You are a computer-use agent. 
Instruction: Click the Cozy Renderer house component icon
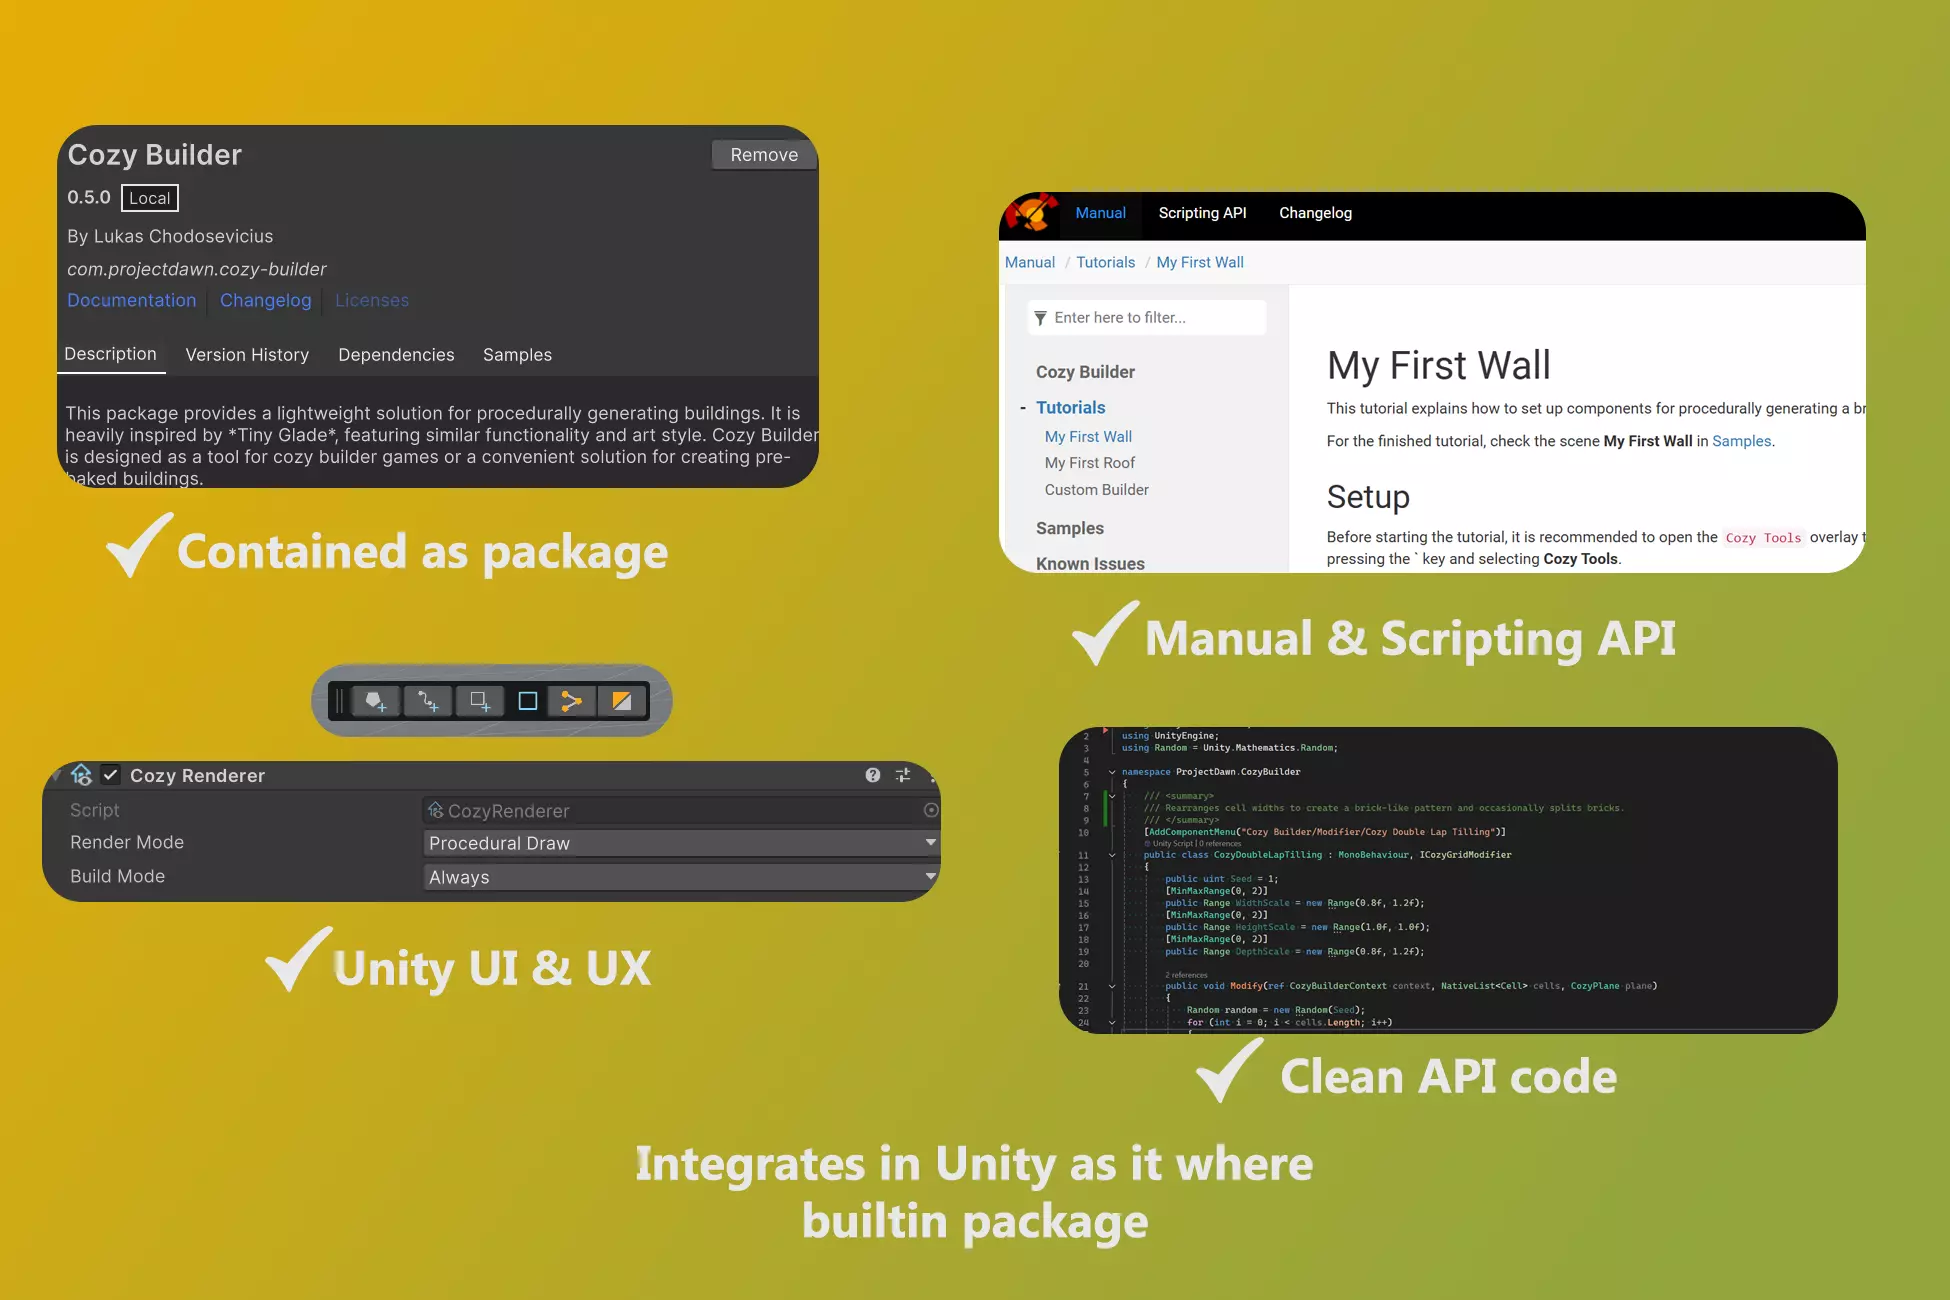[82, 775]
